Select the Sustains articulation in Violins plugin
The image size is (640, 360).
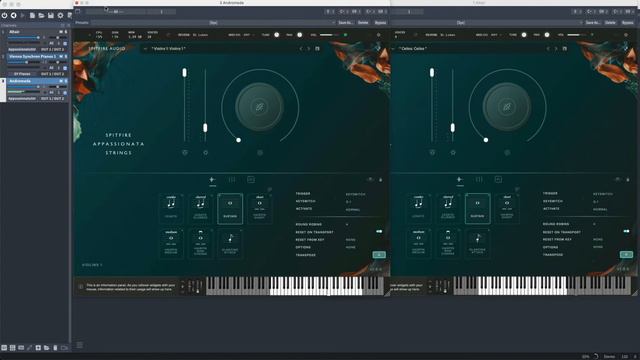pos(230,209)
